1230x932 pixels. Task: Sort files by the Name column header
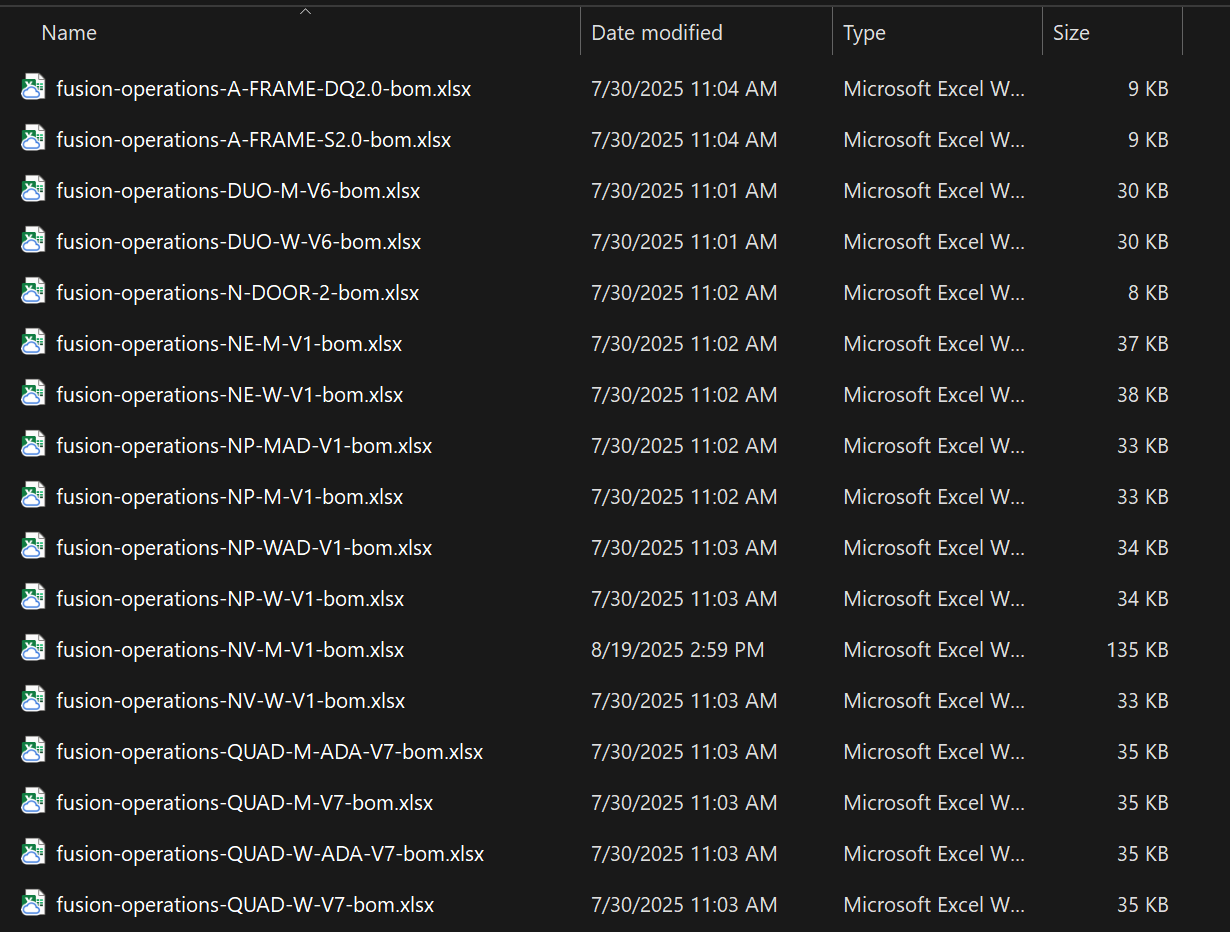click(69, 33)
